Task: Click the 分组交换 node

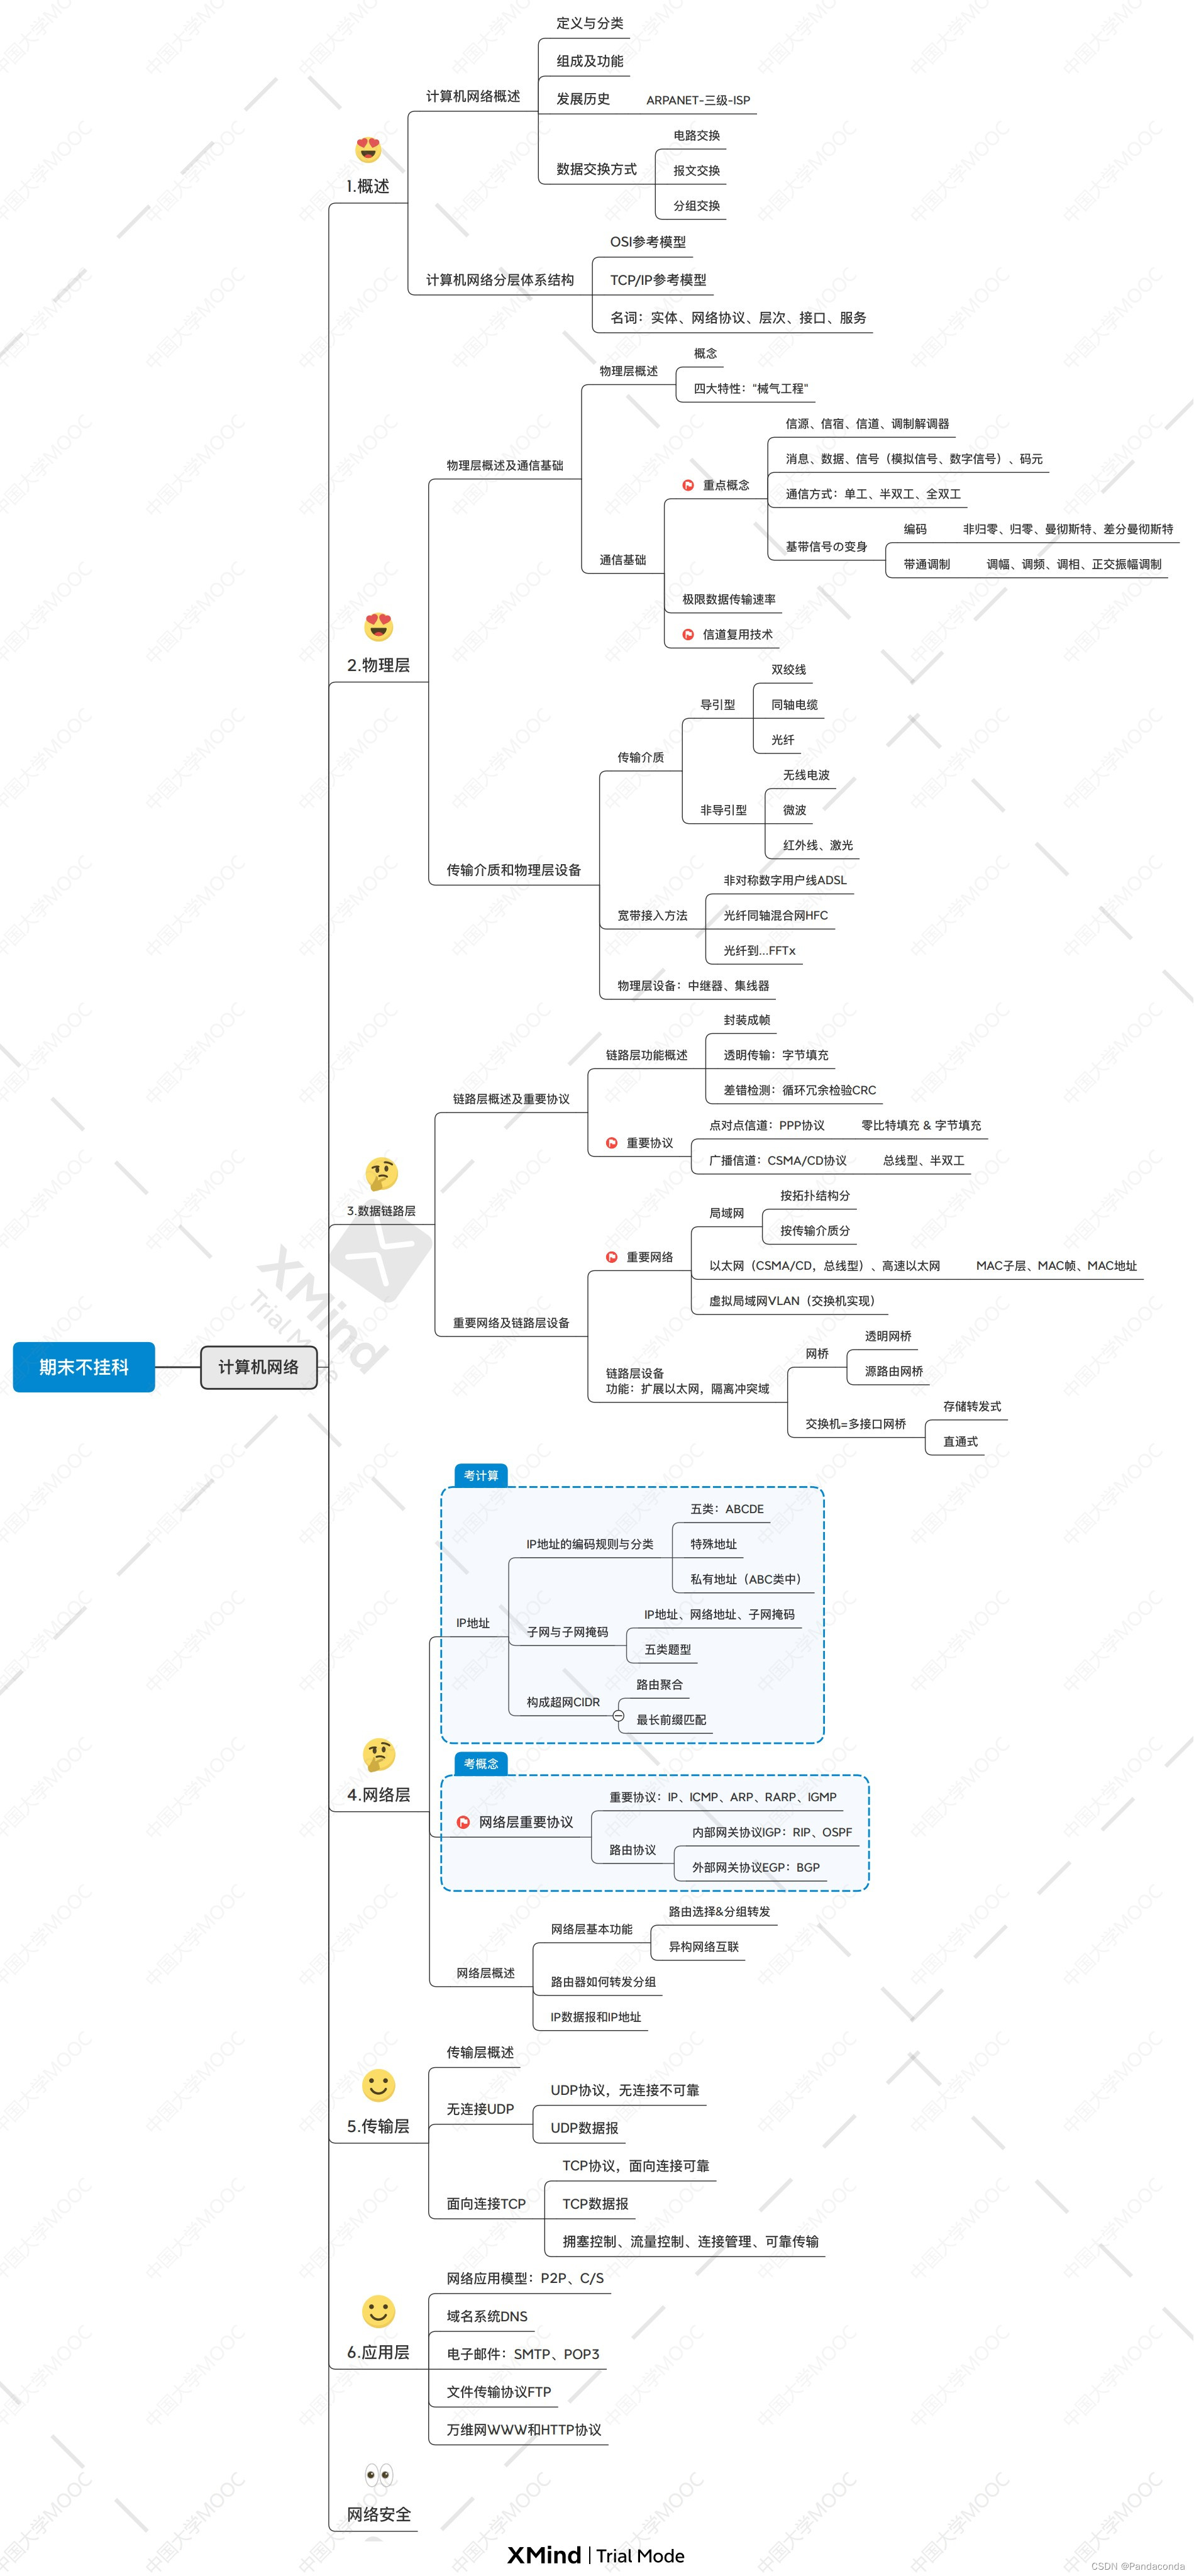Action: pos(697,205)
